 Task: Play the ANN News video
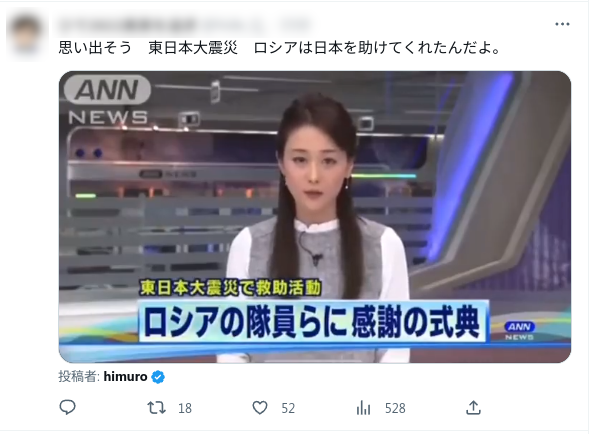click(314, 217)
